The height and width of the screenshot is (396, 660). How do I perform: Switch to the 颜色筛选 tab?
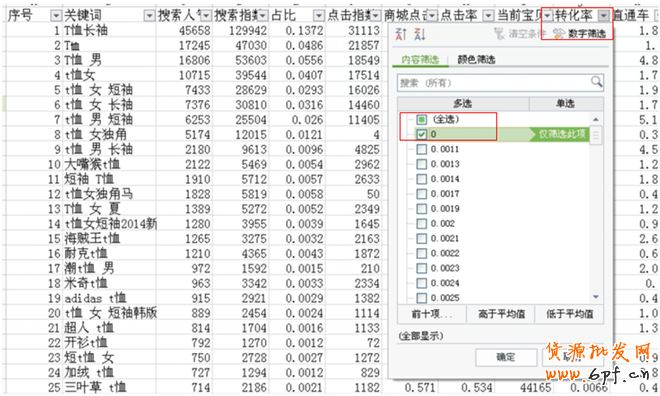[476, 60]
